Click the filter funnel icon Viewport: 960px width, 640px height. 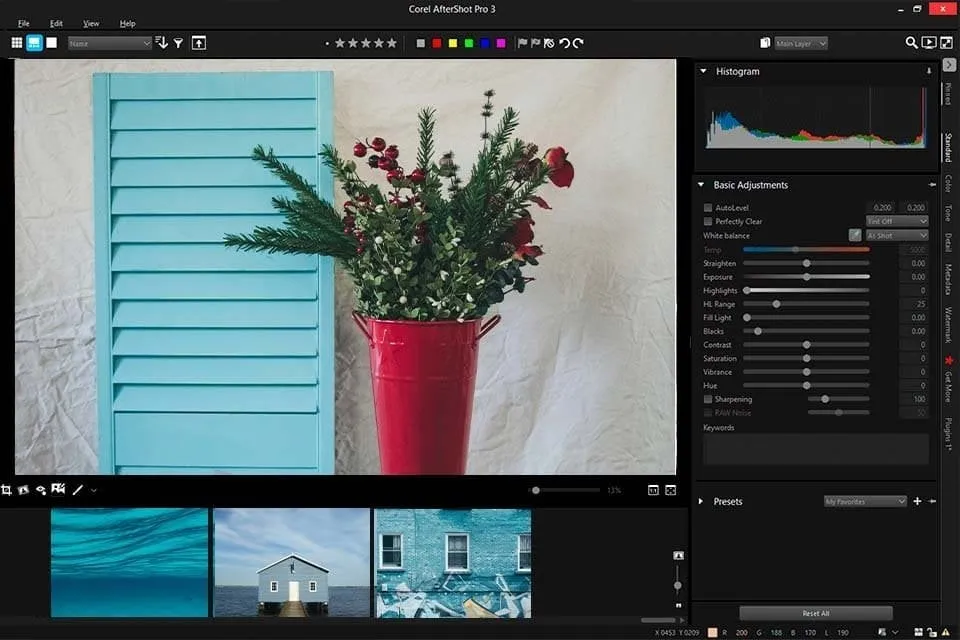pyautogui.click(x=178, y=43)
